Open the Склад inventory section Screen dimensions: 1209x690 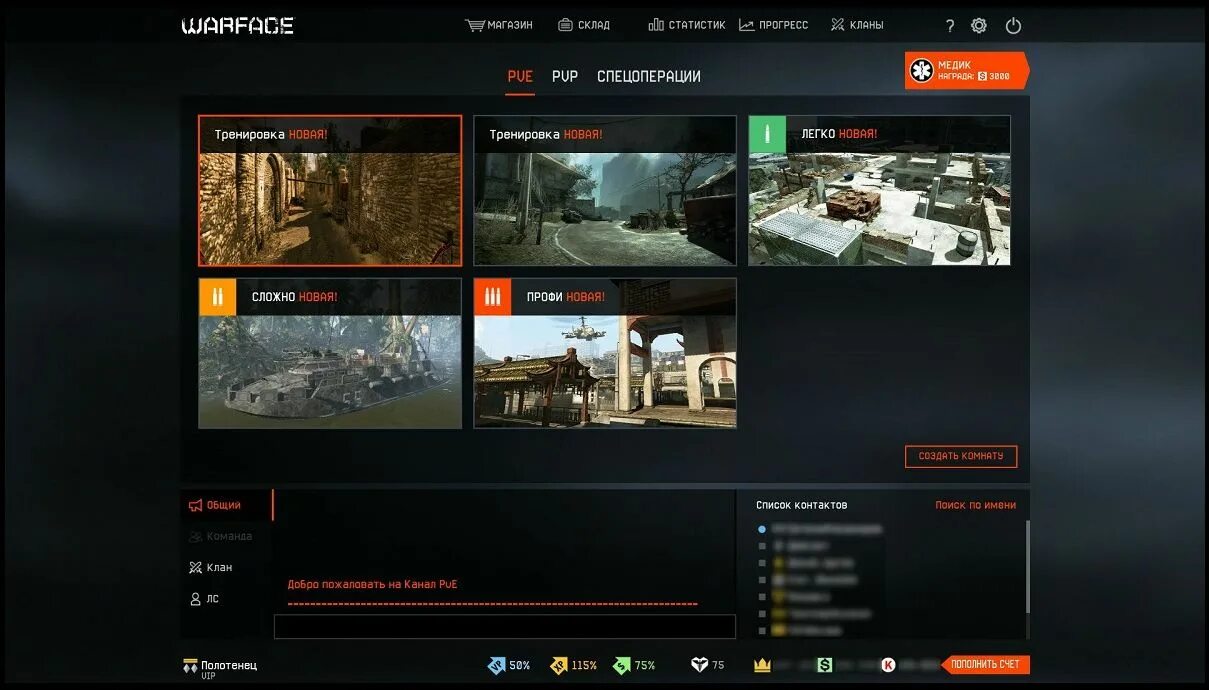[583, 25]
